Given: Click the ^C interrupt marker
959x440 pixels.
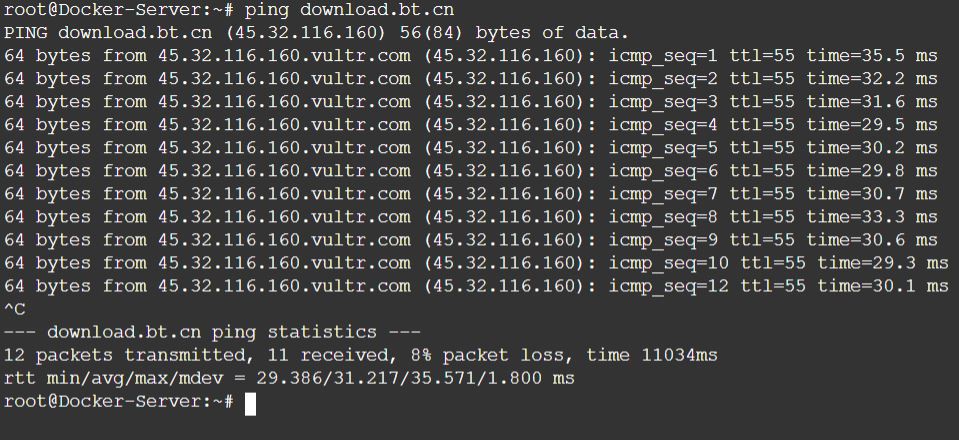Looking at the screenshot, I should click(15, 308).
